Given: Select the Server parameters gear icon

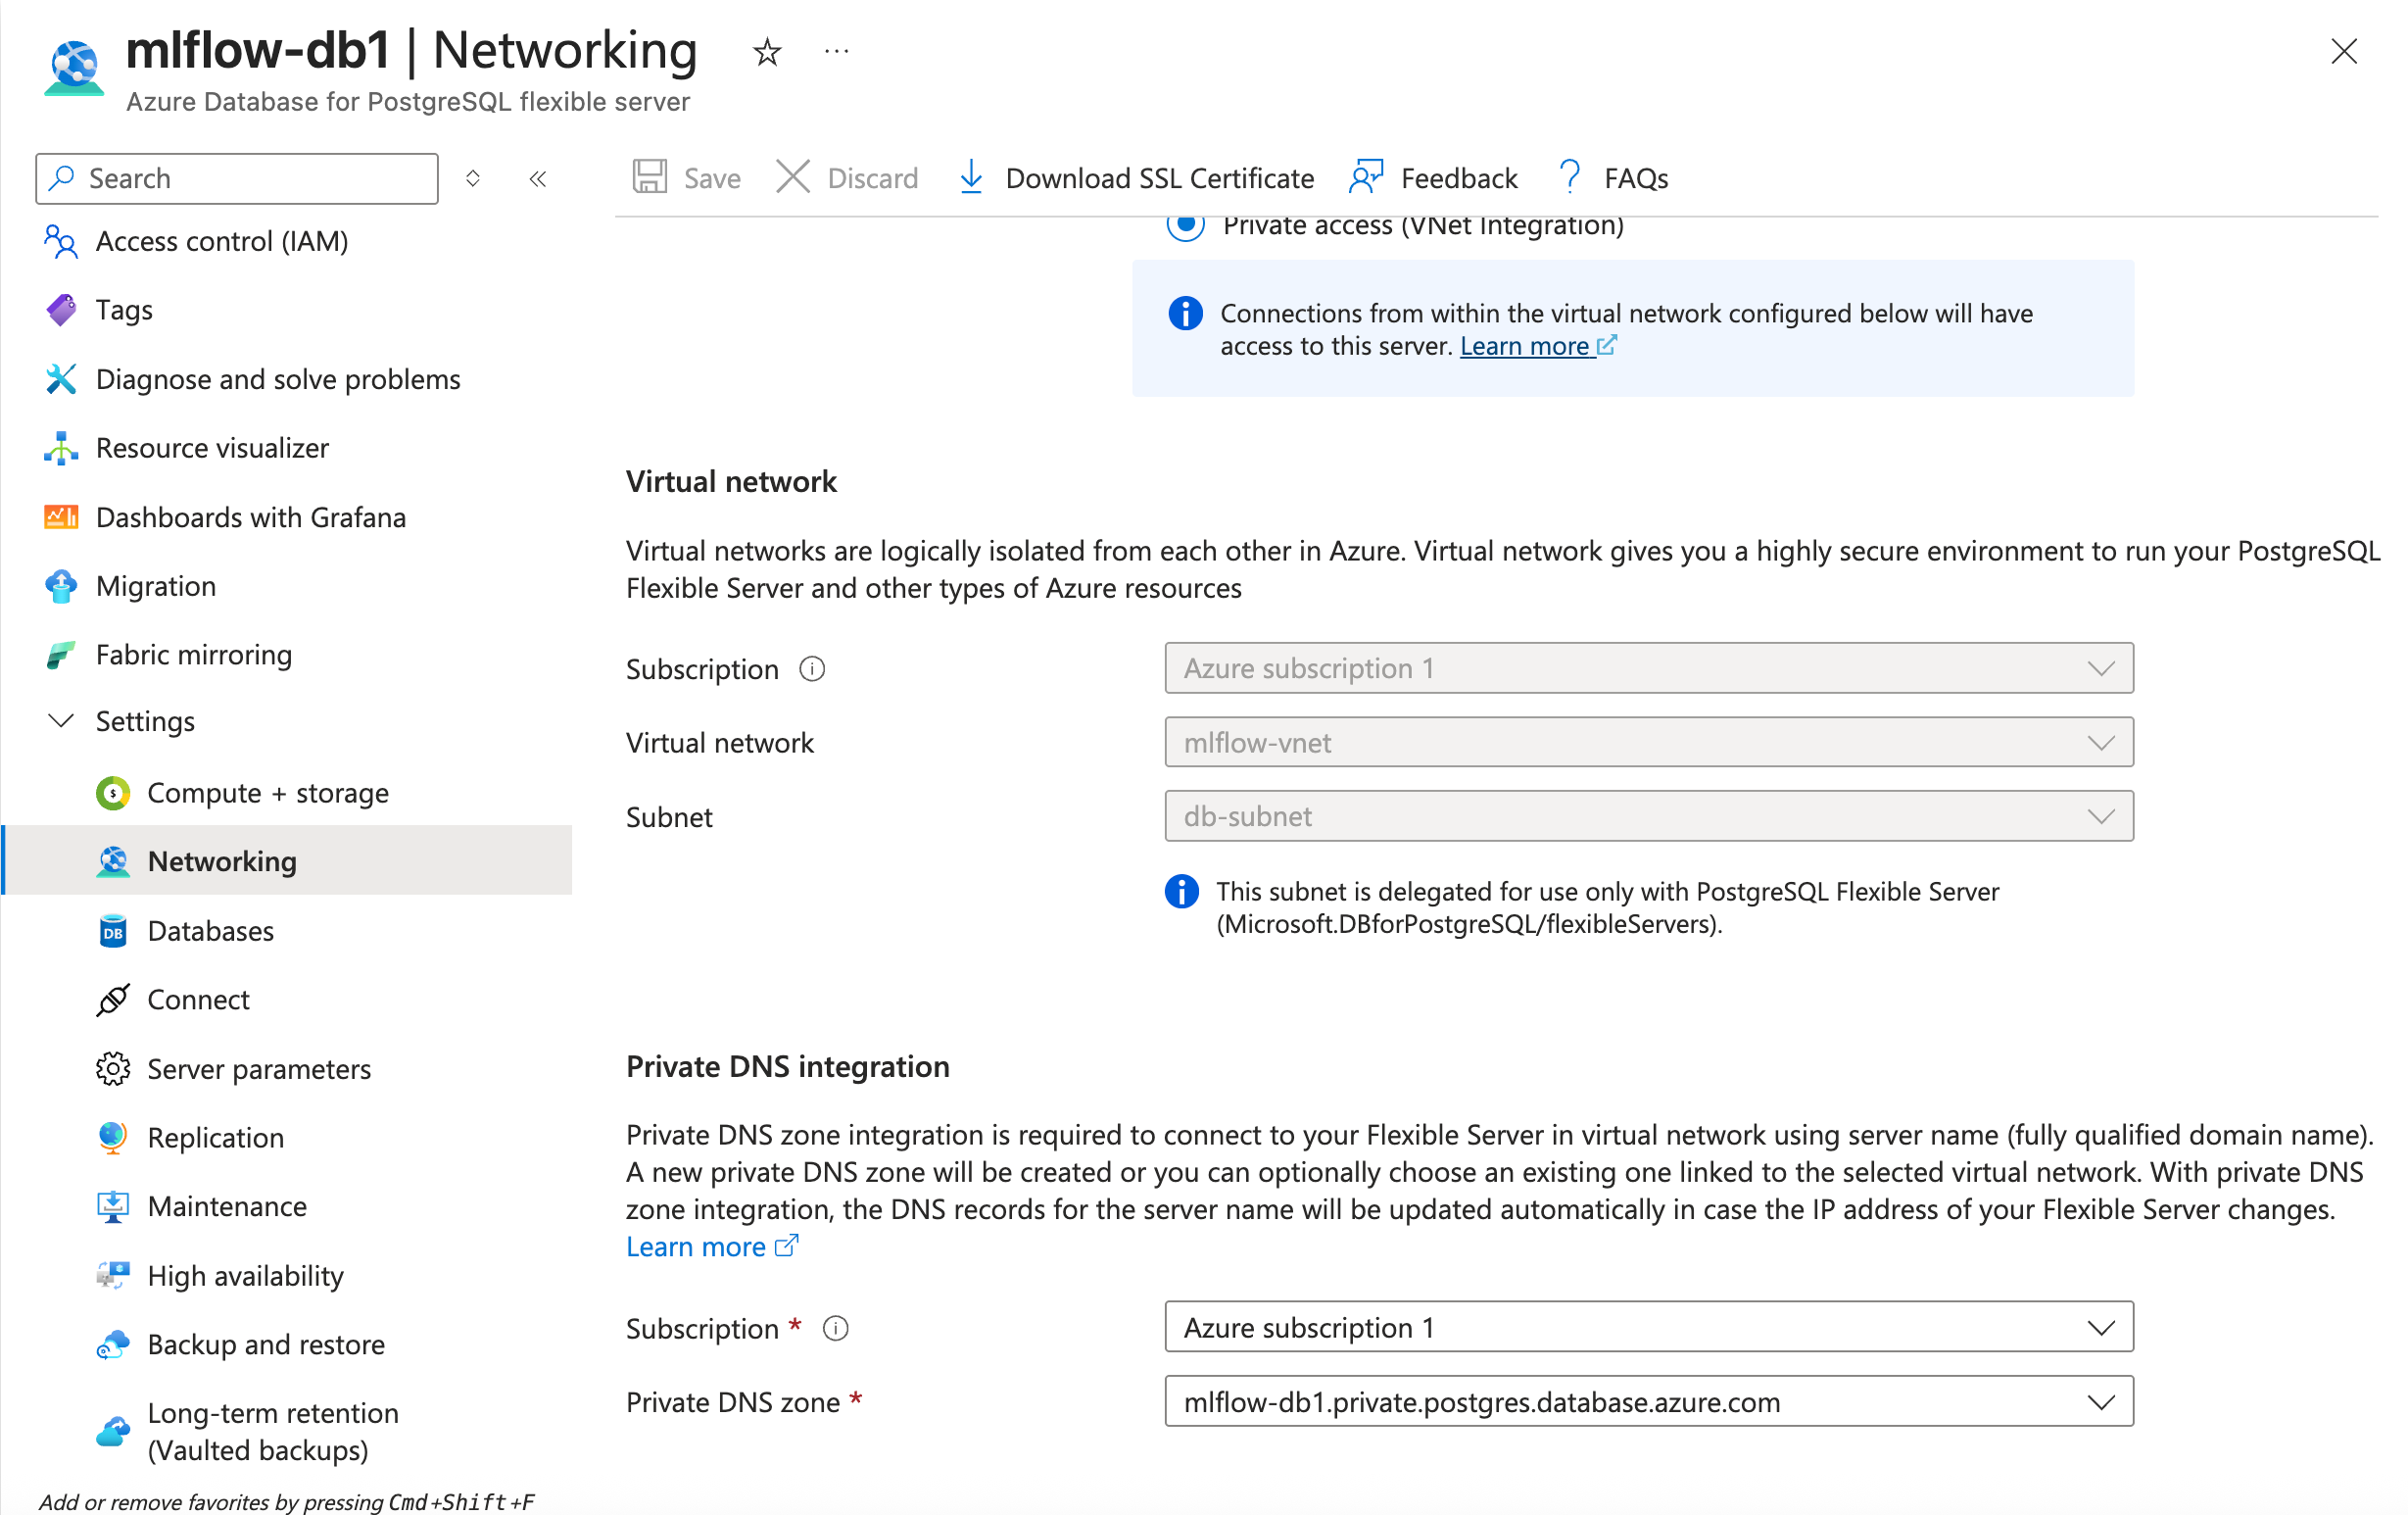Looking at the screenshot, I should pyautogui.click(x=112, y=1068).
